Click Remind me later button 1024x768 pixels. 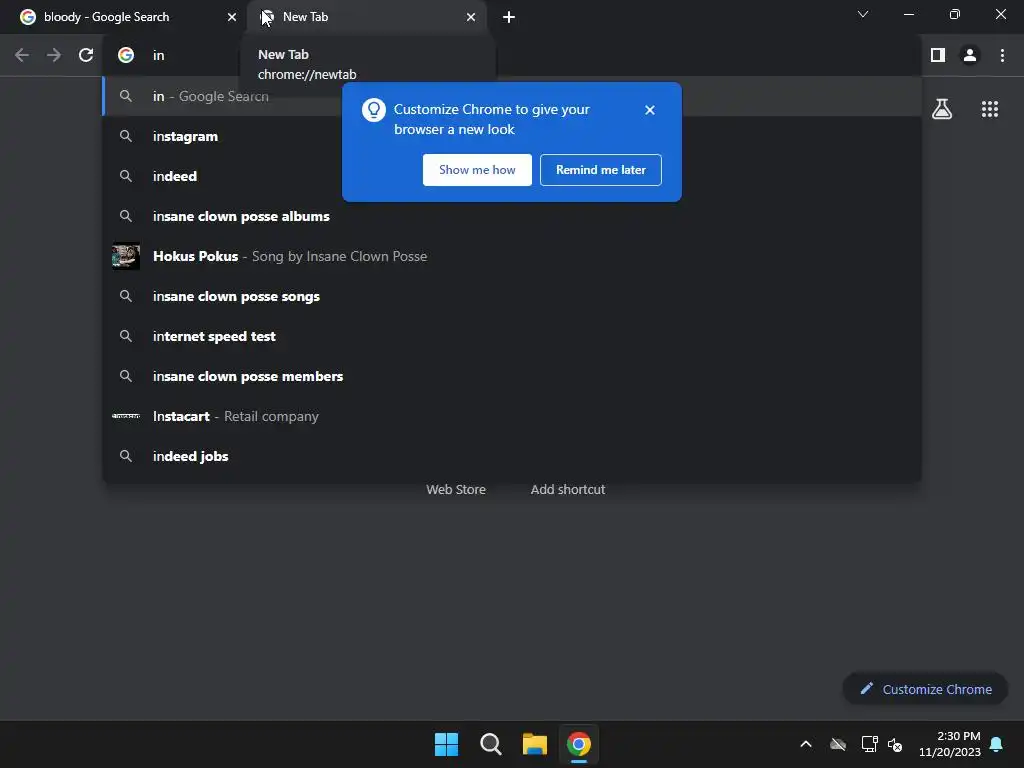pyautogui.click(x=601, y=170)
